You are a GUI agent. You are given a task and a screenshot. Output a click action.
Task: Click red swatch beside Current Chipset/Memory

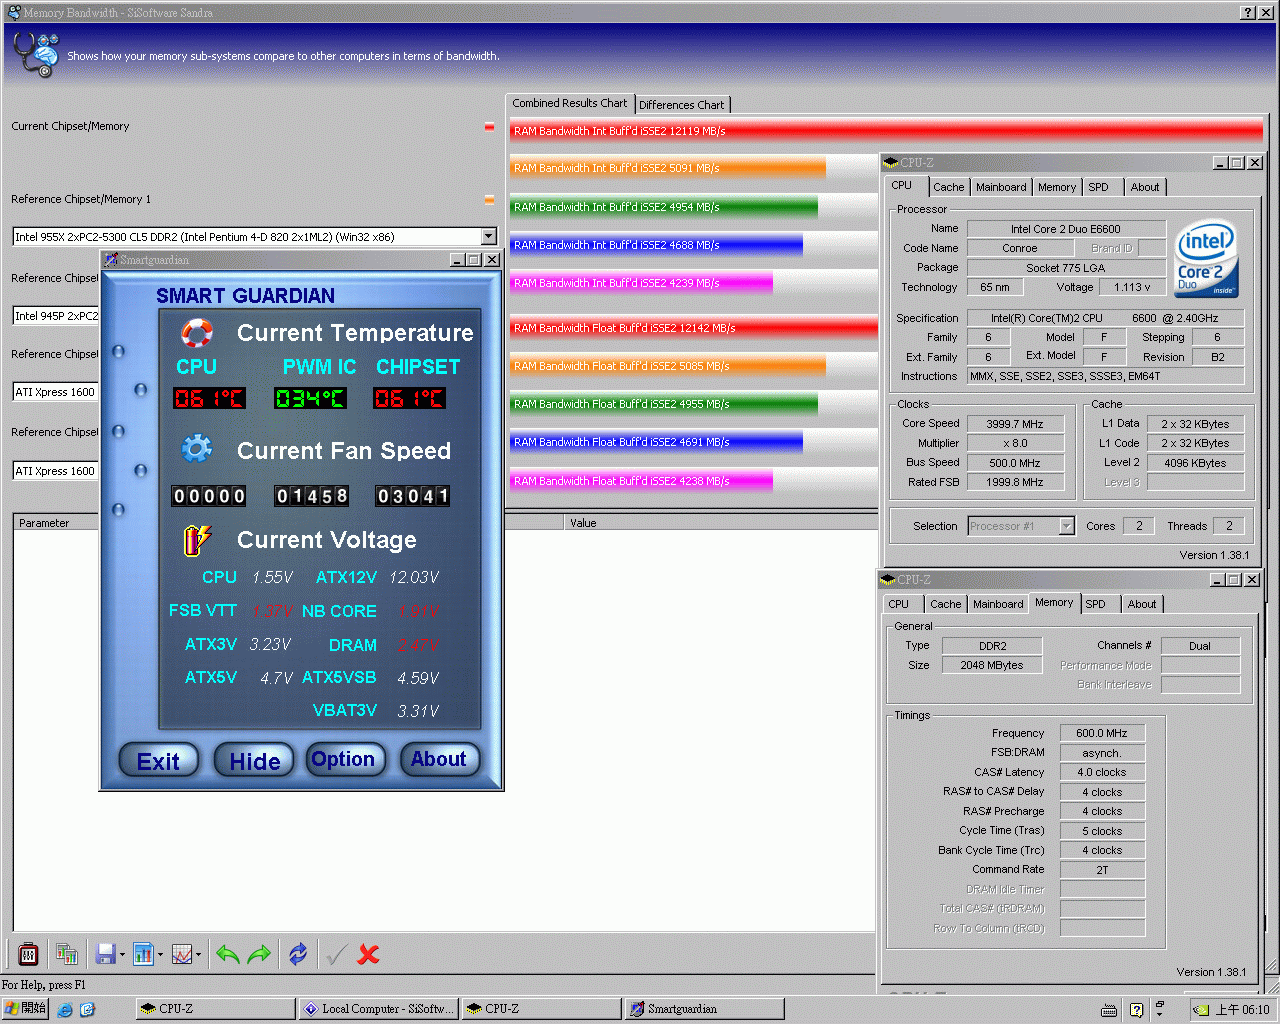click(489, 126)
